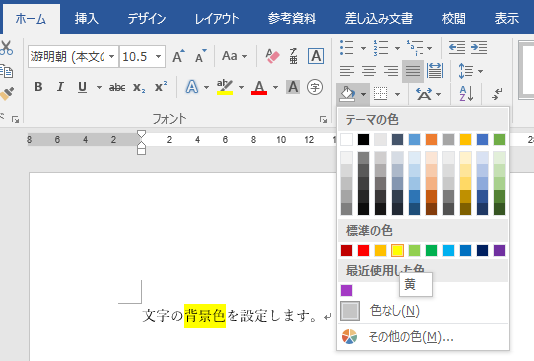This screenshot has width=534, height=361.
Task: Toggle subscript formatting
Action: (139, 88)
